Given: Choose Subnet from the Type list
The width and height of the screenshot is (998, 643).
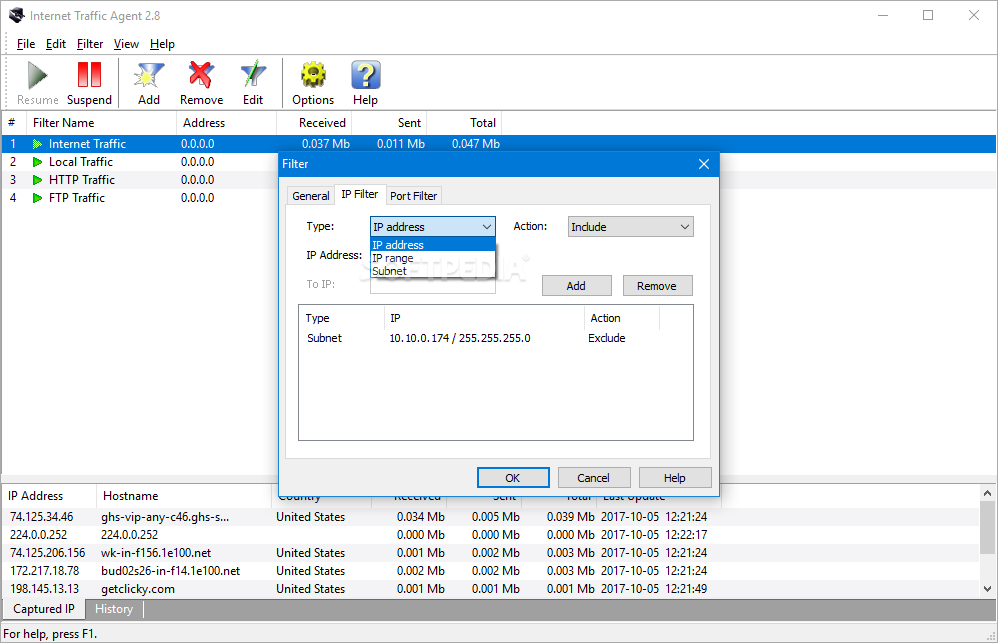Looking at the screenshot, I should [433, 271].
